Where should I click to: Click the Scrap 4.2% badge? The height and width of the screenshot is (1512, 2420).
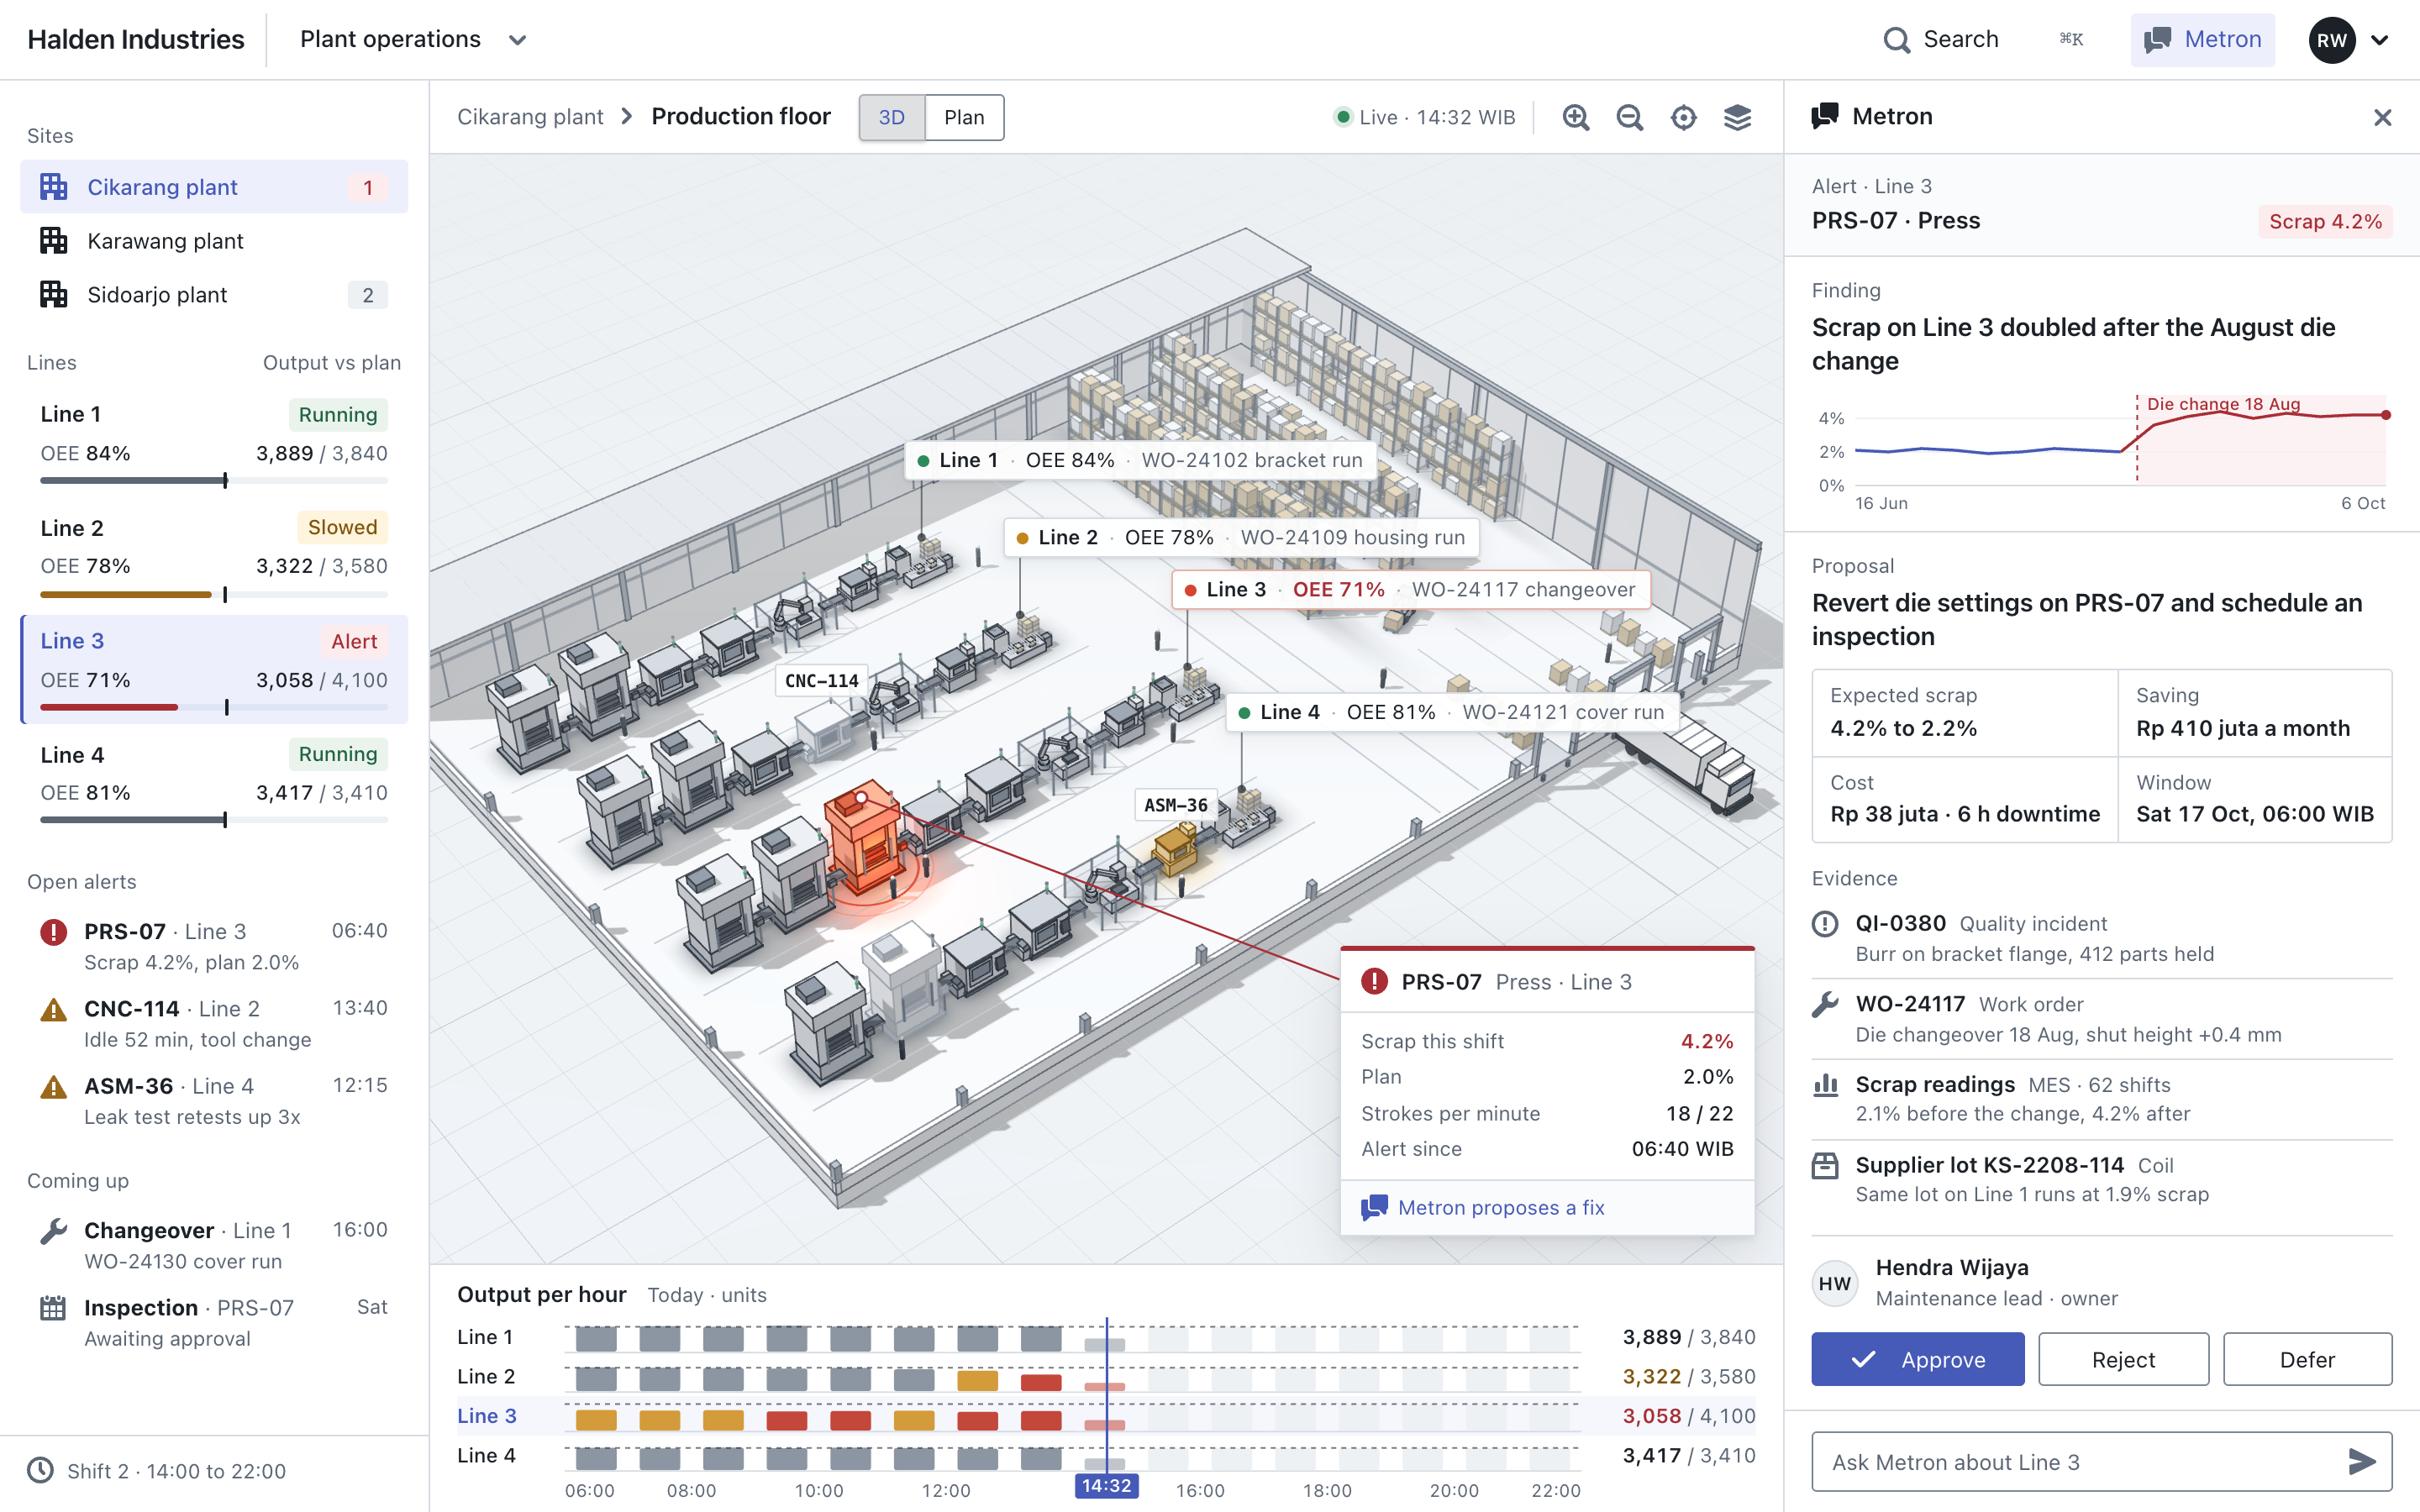(x=2325, y=221)
